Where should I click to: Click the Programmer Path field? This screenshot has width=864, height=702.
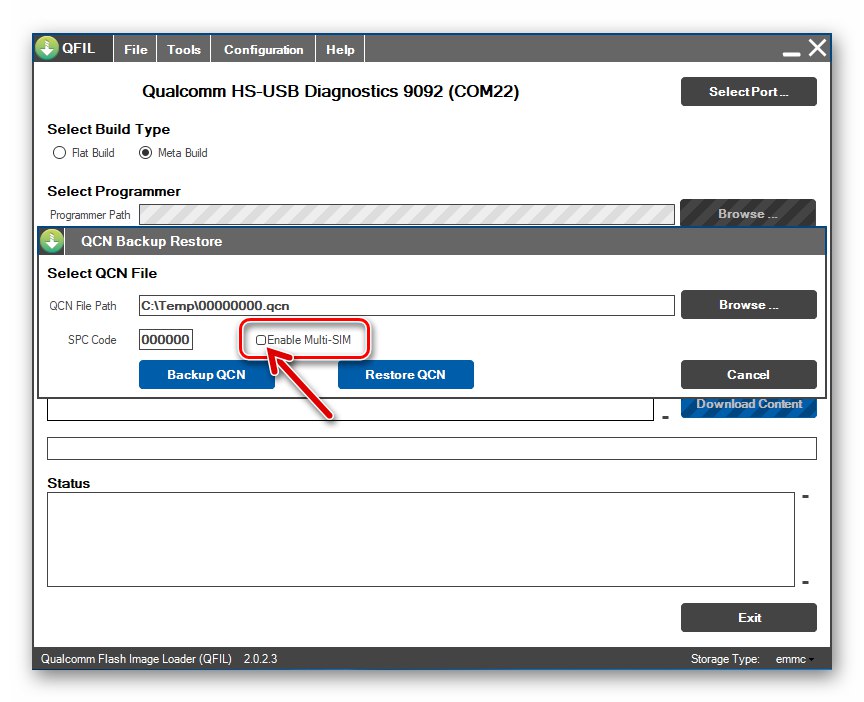[407, 214]
